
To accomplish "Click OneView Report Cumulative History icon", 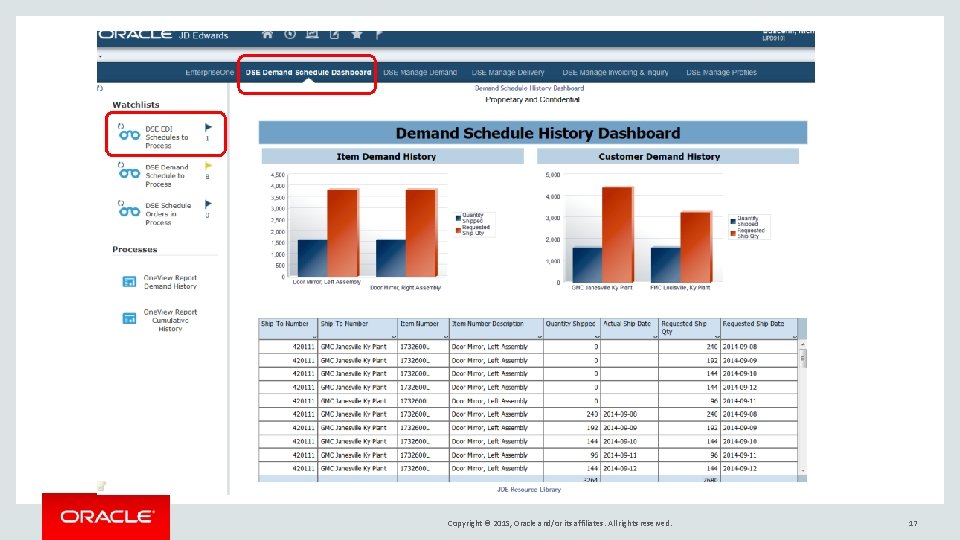I will [x=129, y=318].
